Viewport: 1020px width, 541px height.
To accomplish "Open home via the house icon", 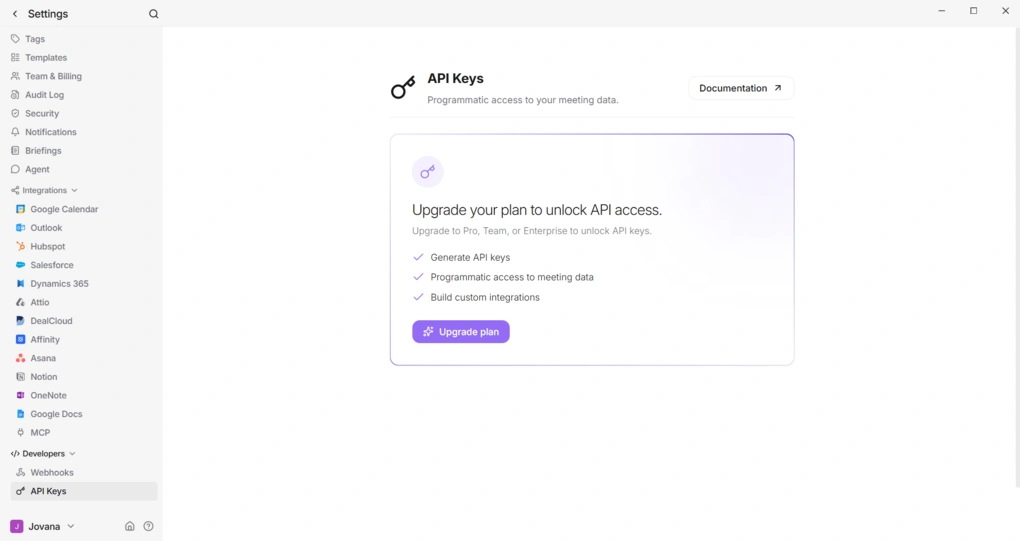I will pos(129,526).
